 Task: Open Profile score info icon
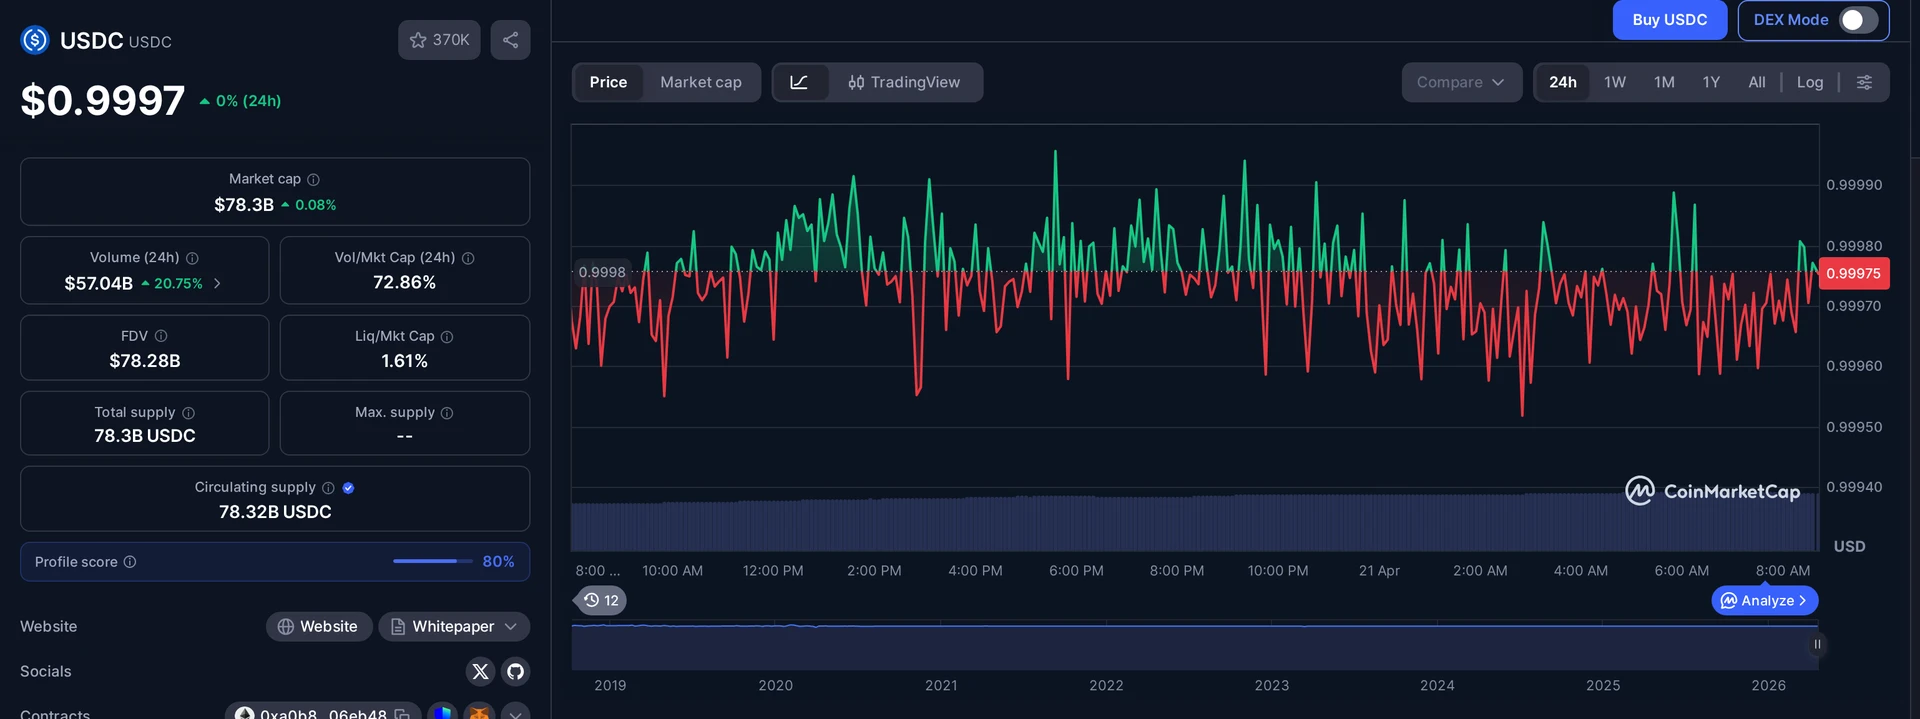(x=130, y=562)
